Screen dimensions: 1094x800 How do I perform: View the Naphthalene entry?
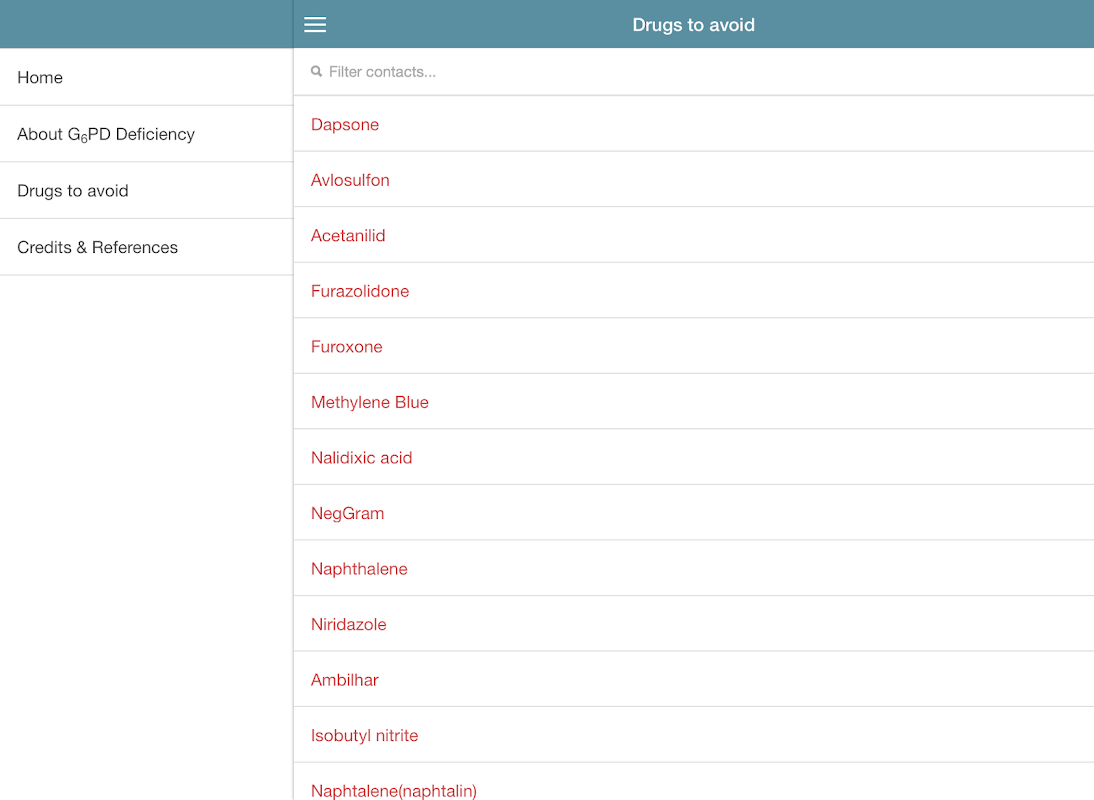359,569
